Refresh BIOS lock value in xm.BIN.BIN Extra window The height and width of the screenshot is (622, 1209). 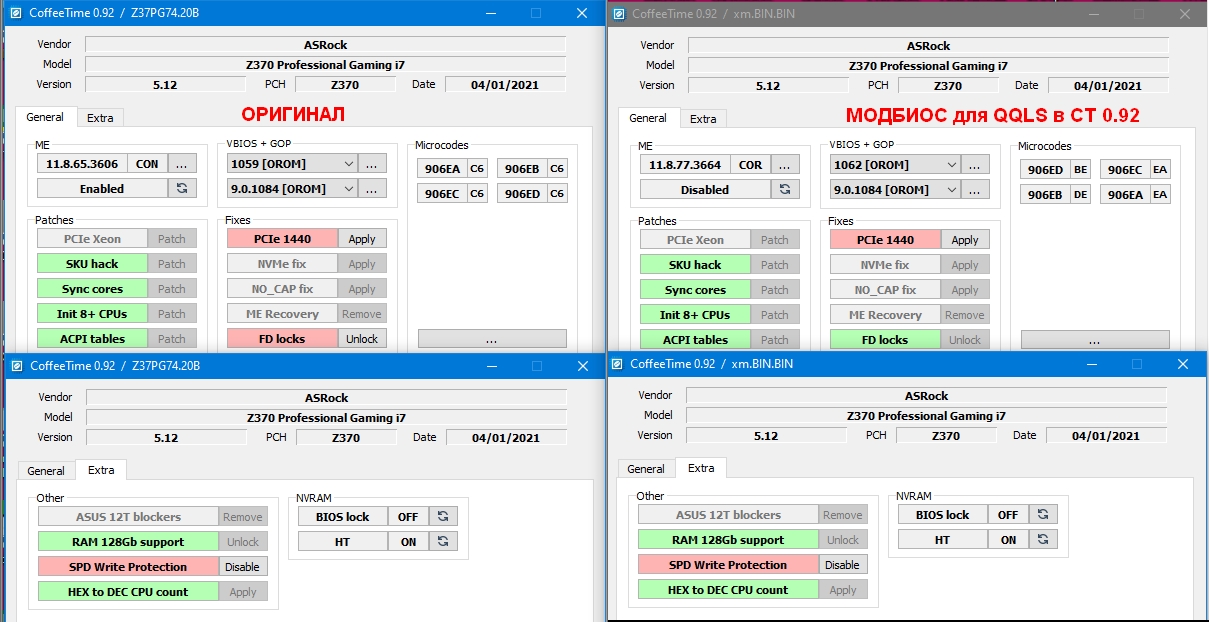point(1043,515)
